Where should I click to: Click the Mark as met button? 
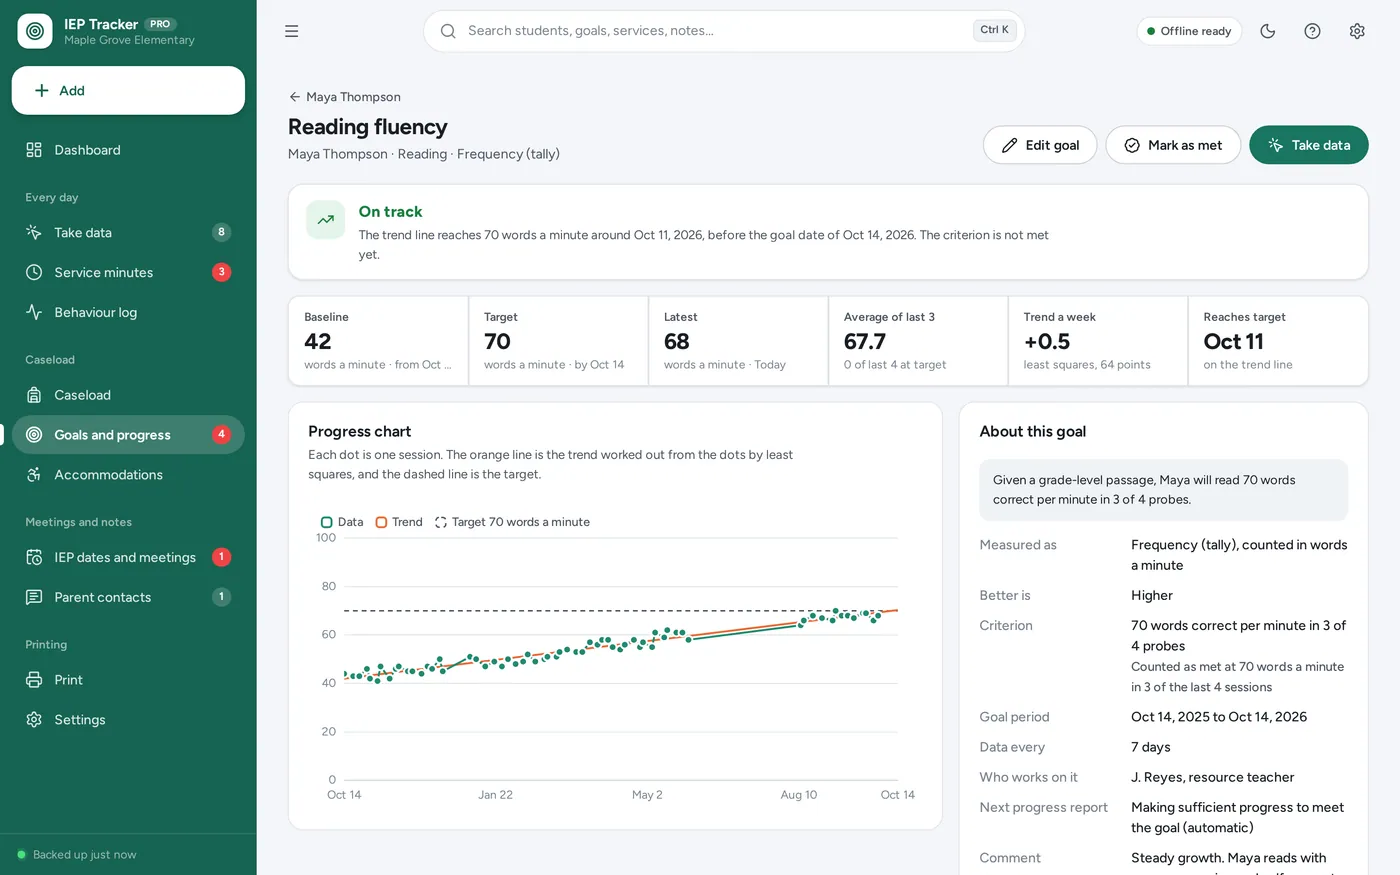1173,145
